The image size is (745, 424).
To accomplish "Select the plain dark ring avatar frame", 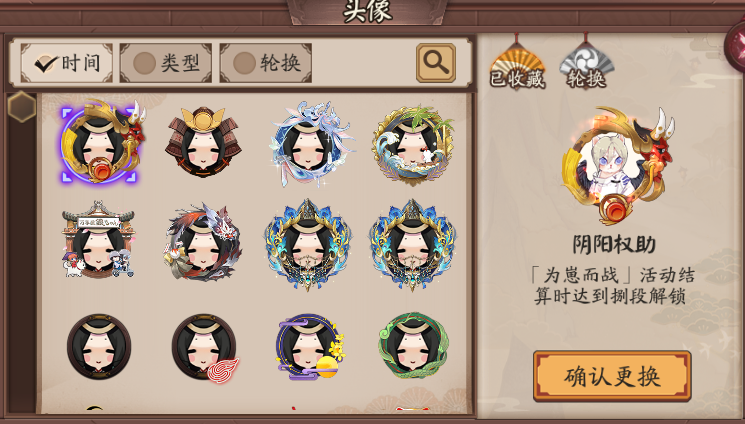I will click(x=99, y=346).
